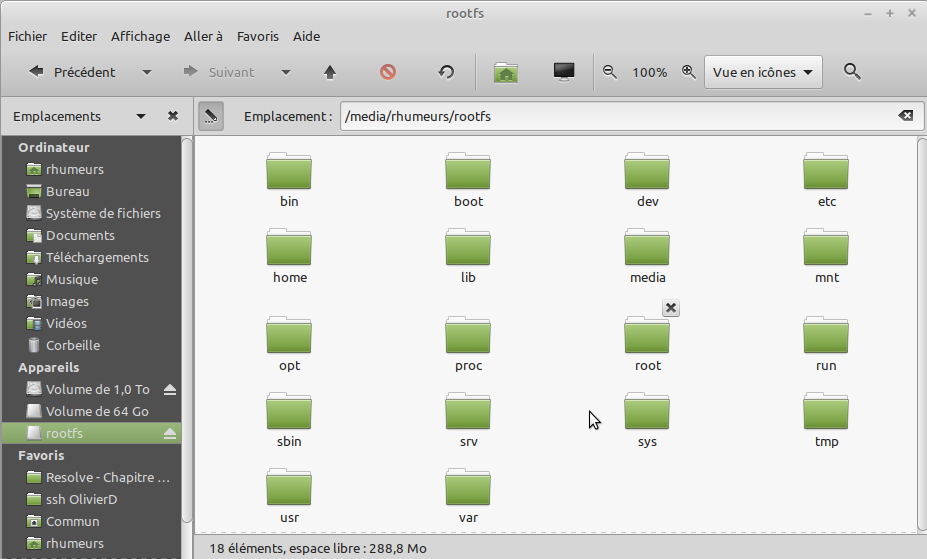Select the etc folder

pos(826,181)
